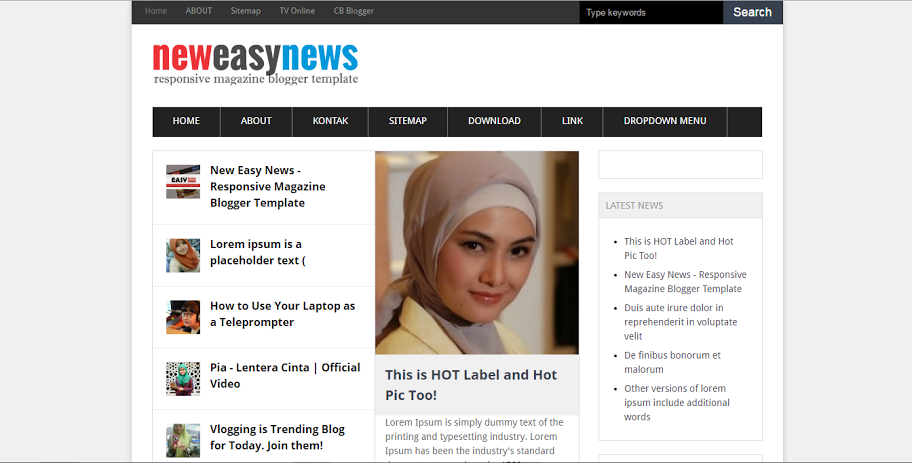Open Home in the top bar
The image size is (912, 463).
156,11
